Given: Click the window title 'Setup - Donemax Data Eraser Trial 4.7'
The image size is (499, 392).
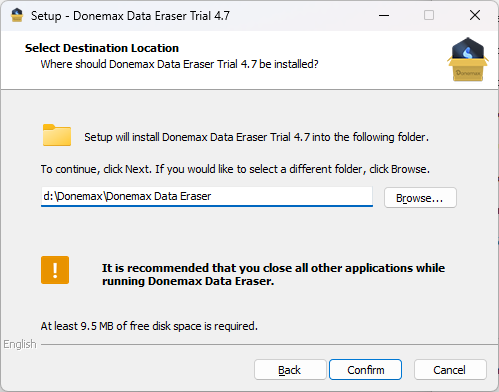Looking at the screenshot, I should [x=130, y=16].
